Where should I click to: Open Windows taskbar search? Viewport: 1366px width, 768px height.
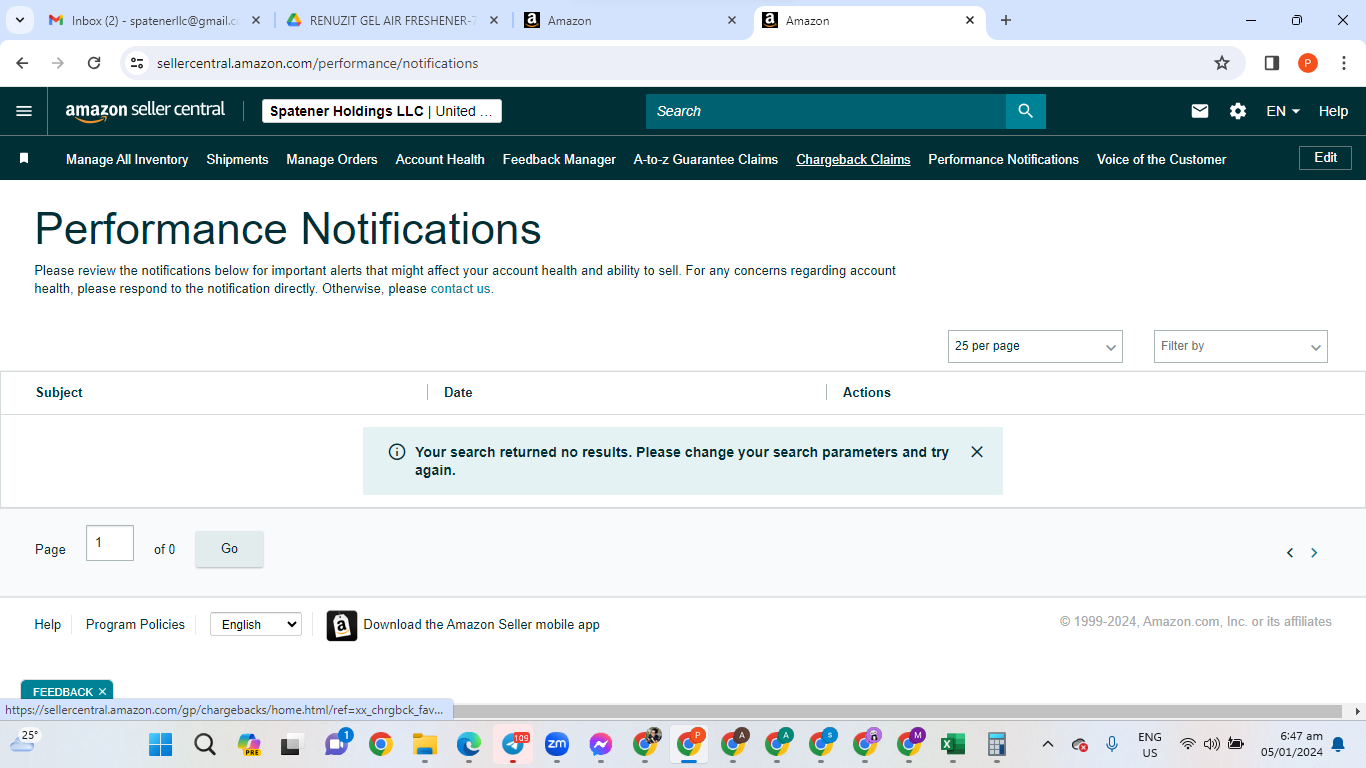point(205,744)
